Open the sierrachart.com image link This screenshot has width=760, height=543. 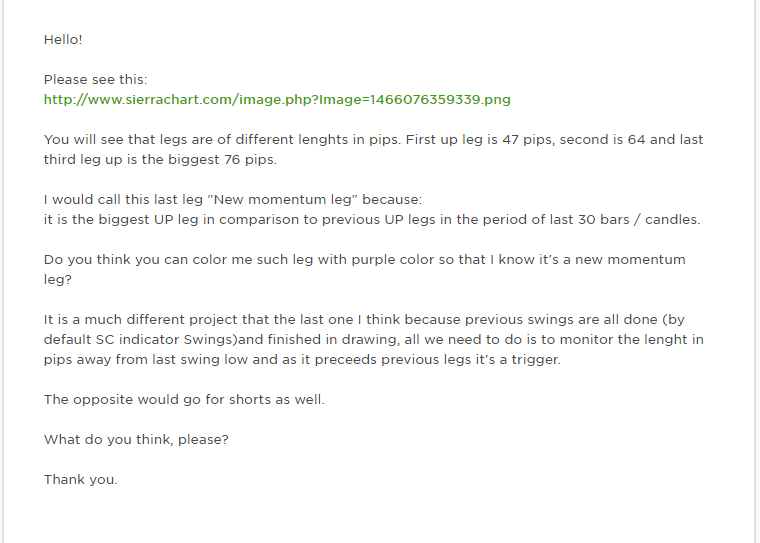pos(277,99)
